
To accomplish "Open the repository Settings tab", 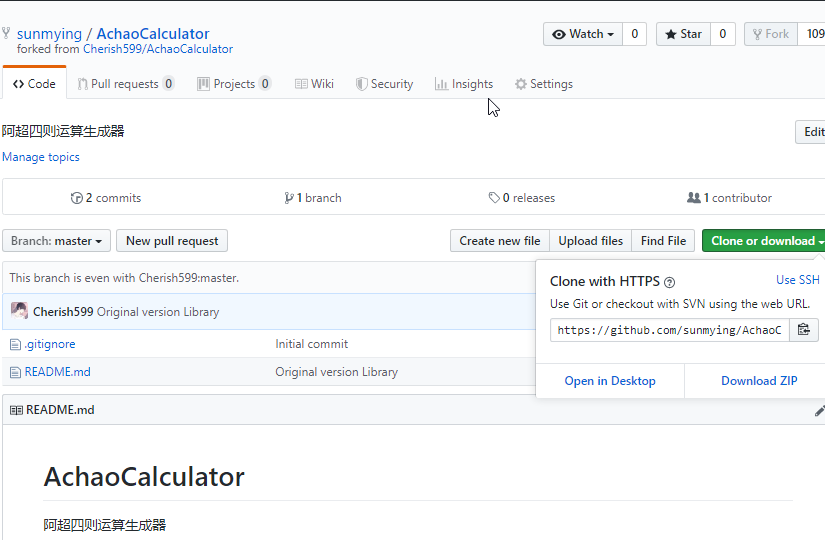I will coord(544,84).
